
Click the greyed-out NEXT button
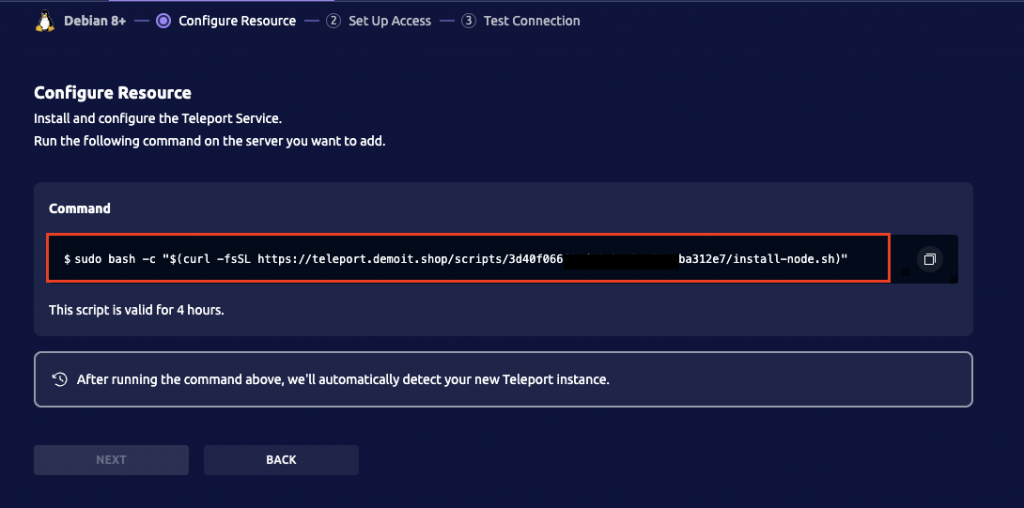111,460
